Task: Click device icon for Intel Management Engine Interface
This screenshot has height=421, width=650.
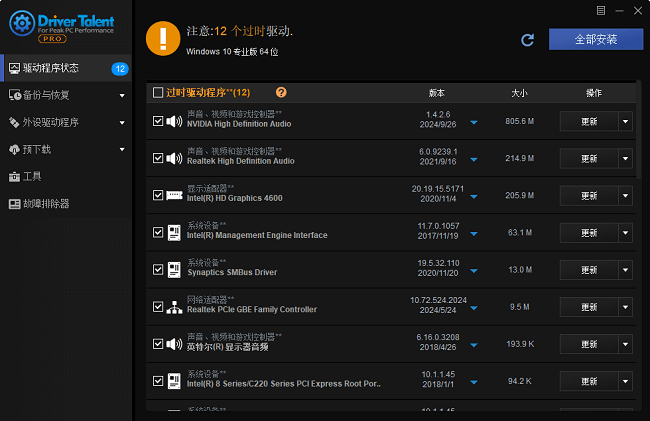Action: pos(174,232)
